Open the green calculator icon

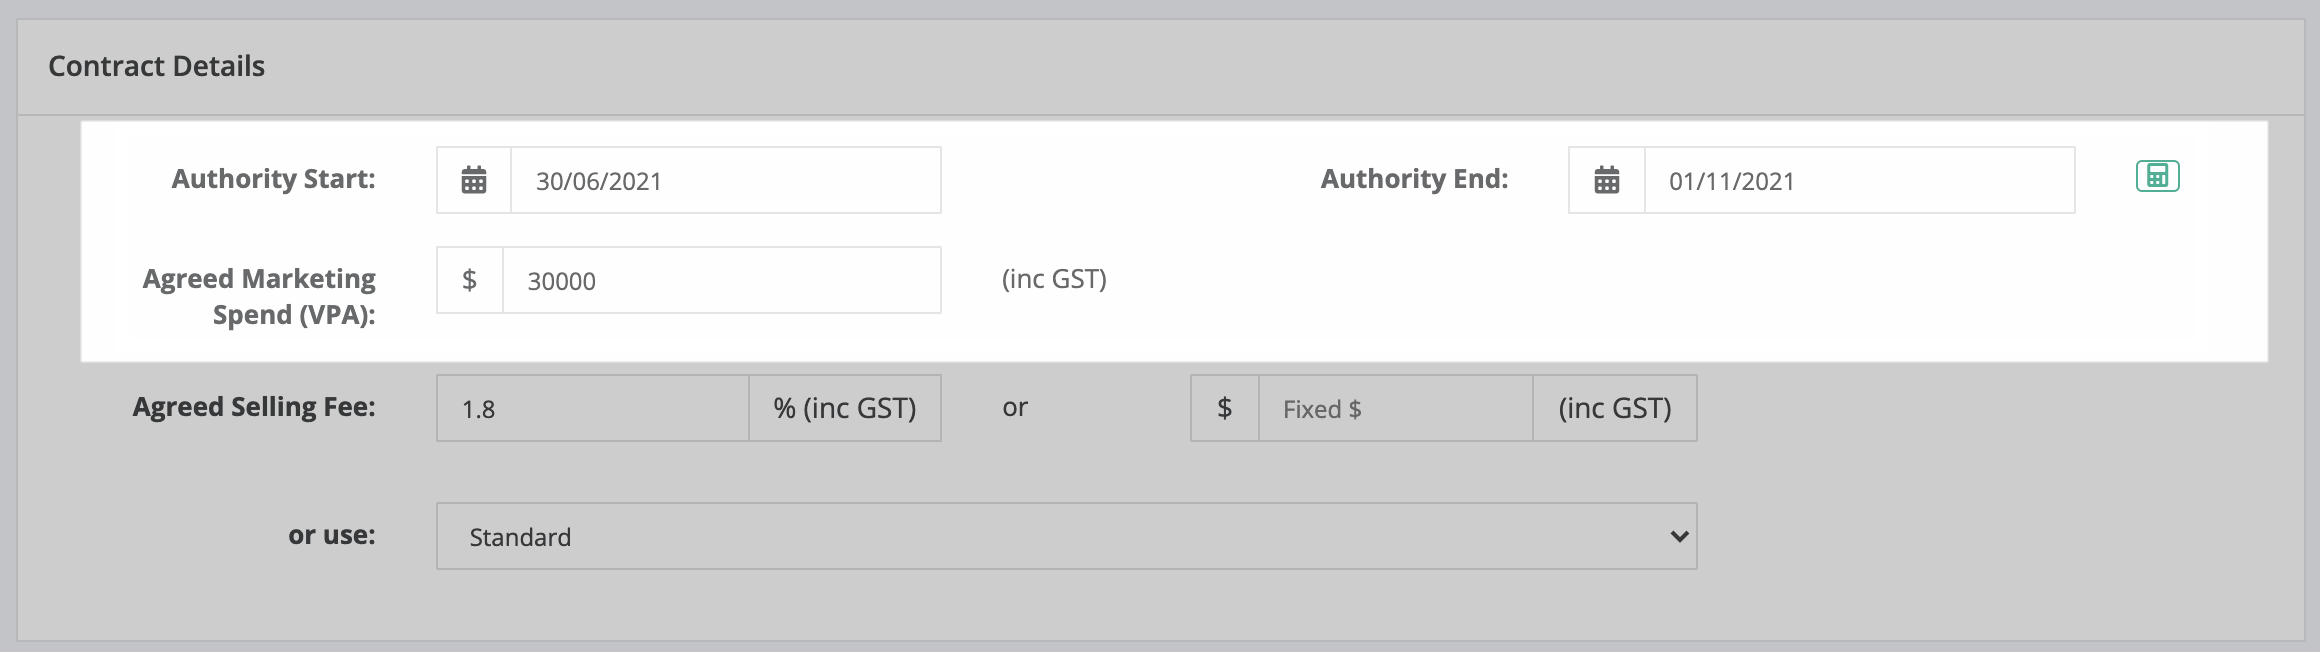(2157, 176)
